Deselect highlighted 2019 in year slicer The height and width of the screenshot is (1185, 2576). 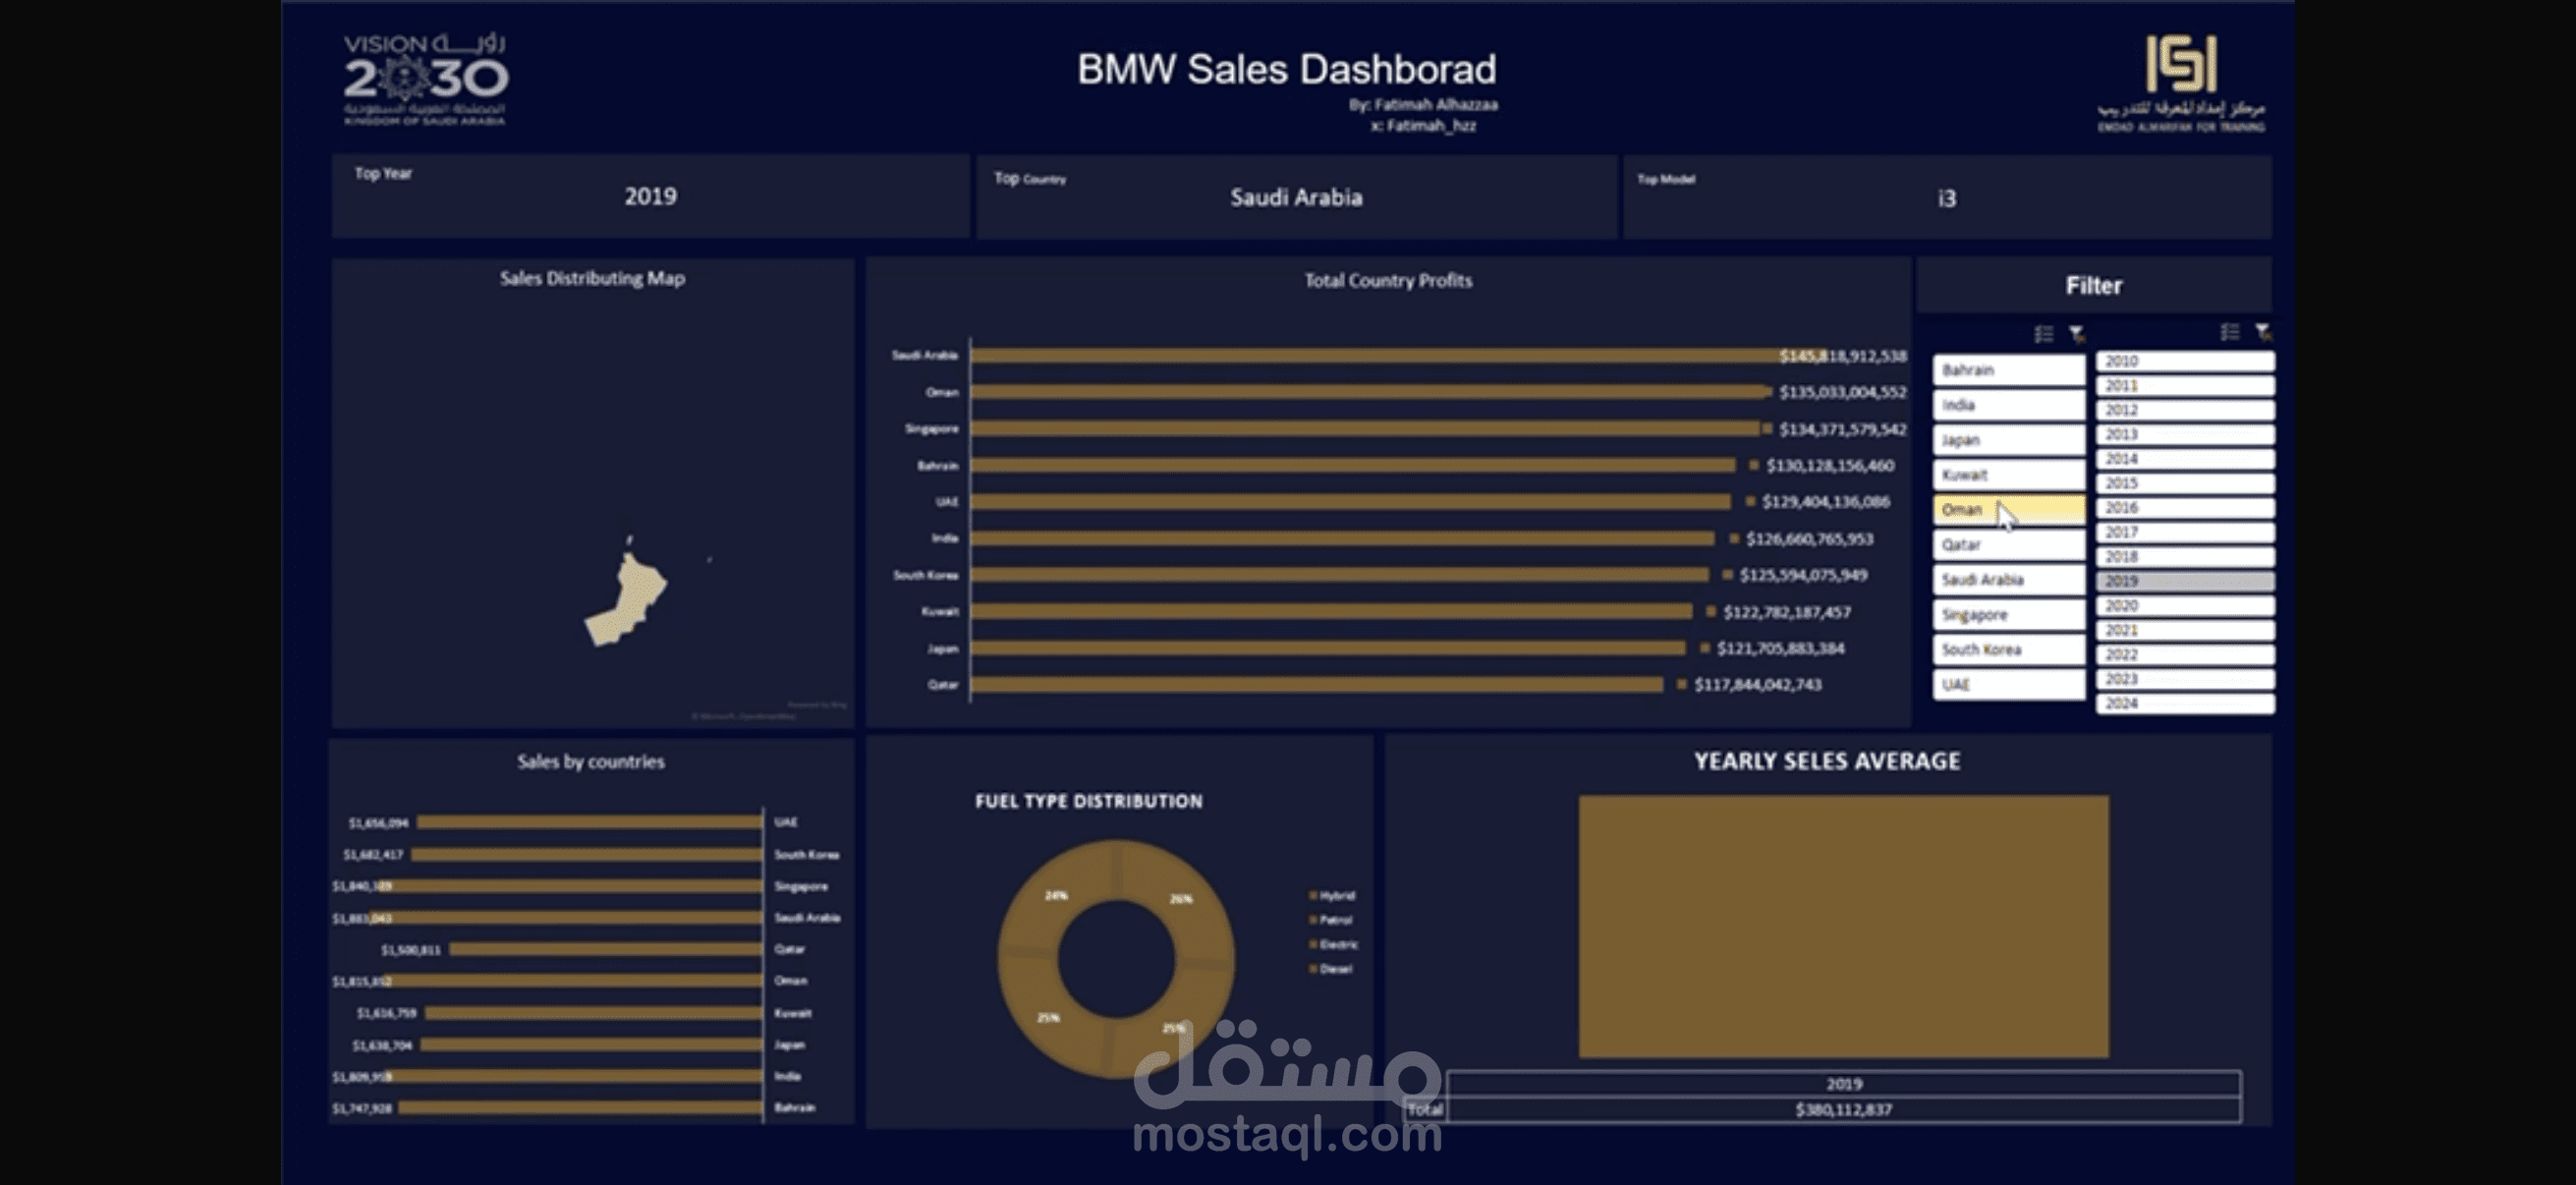2185,581
